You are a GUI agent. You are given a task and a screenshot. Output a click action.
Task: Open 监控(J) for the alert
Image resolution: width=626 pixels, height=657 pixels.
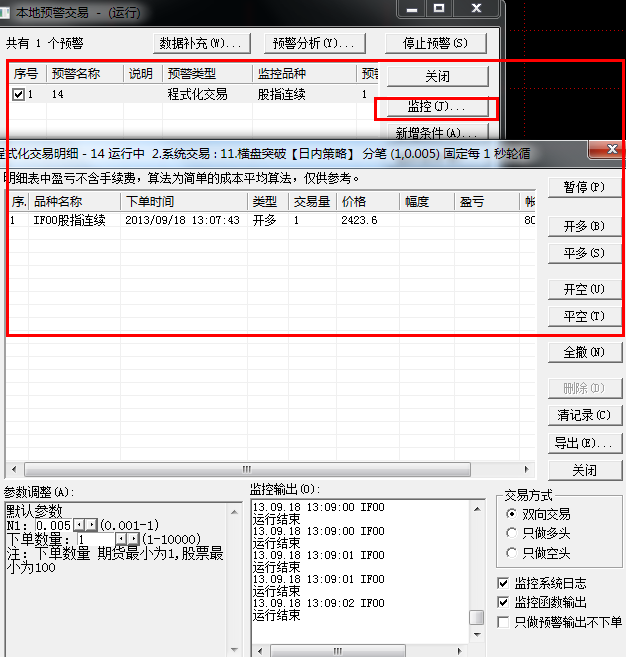point(437,107)
